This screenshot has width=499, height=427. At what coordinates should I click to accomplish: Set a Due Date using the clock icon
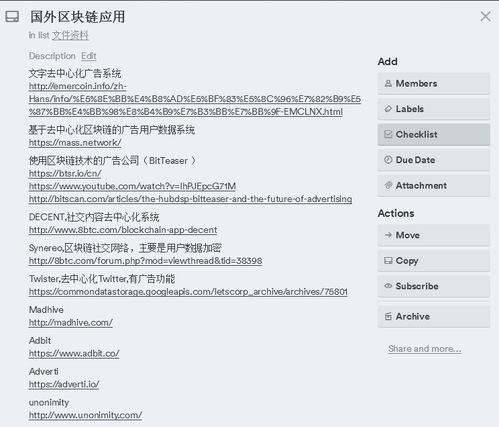(388, 160)
